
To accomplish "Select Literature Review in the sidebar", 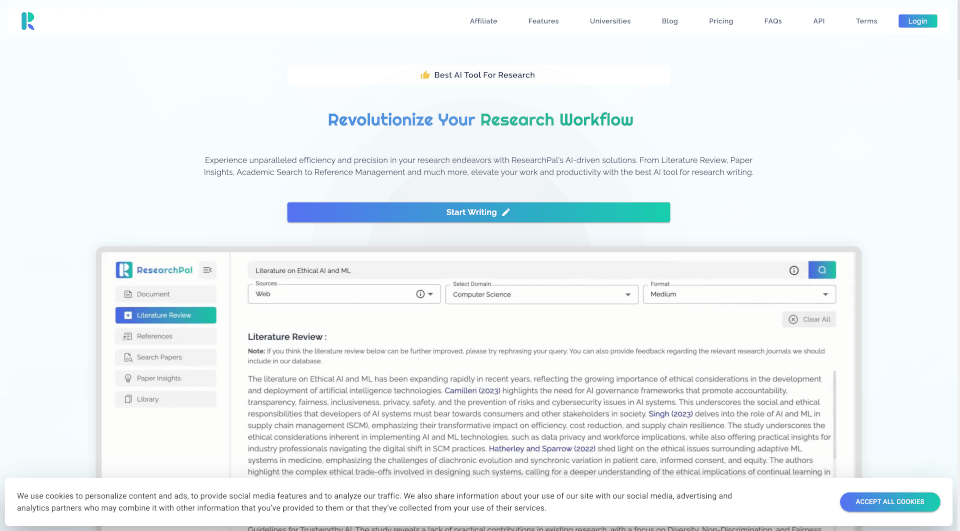I will [165, 315].
